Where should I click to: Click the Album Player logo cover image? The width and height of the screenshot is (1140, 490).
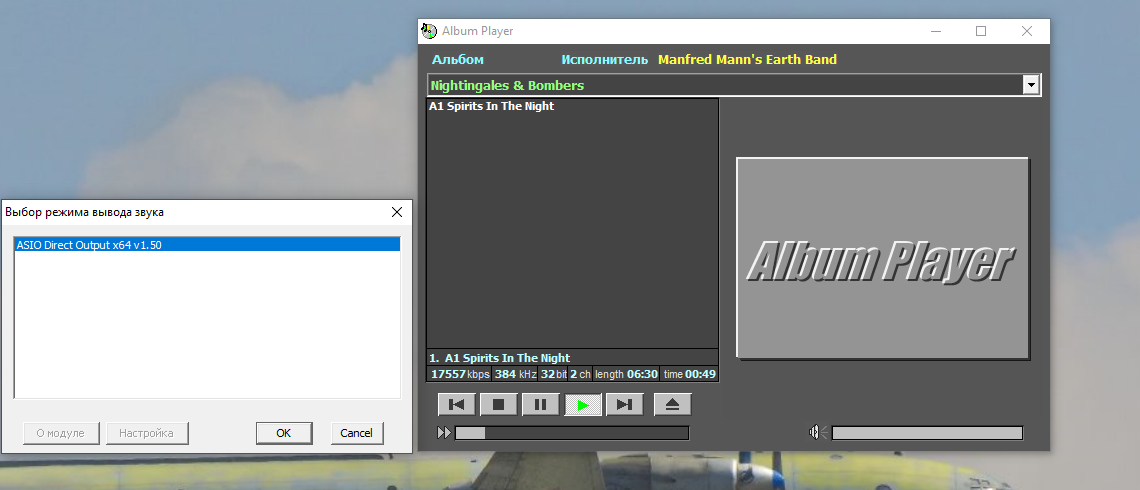coord(883,257)
